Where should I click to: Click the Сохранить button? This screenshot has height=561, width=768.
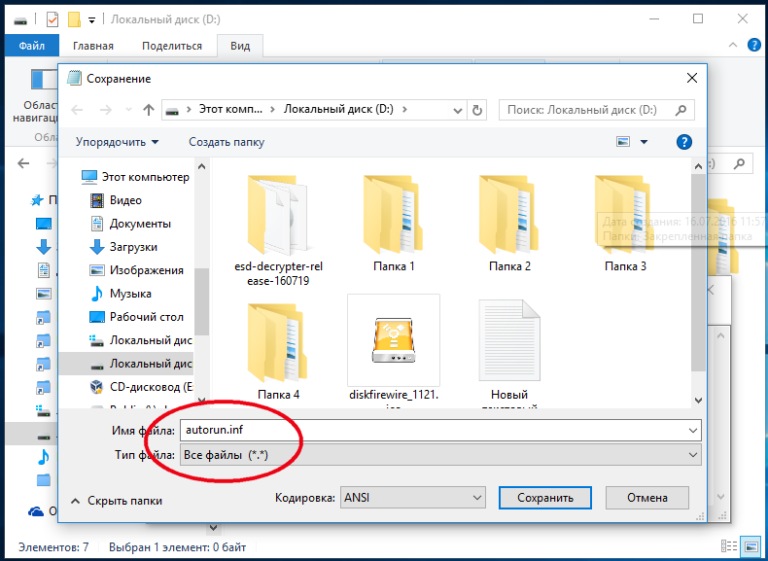(545, 498)
